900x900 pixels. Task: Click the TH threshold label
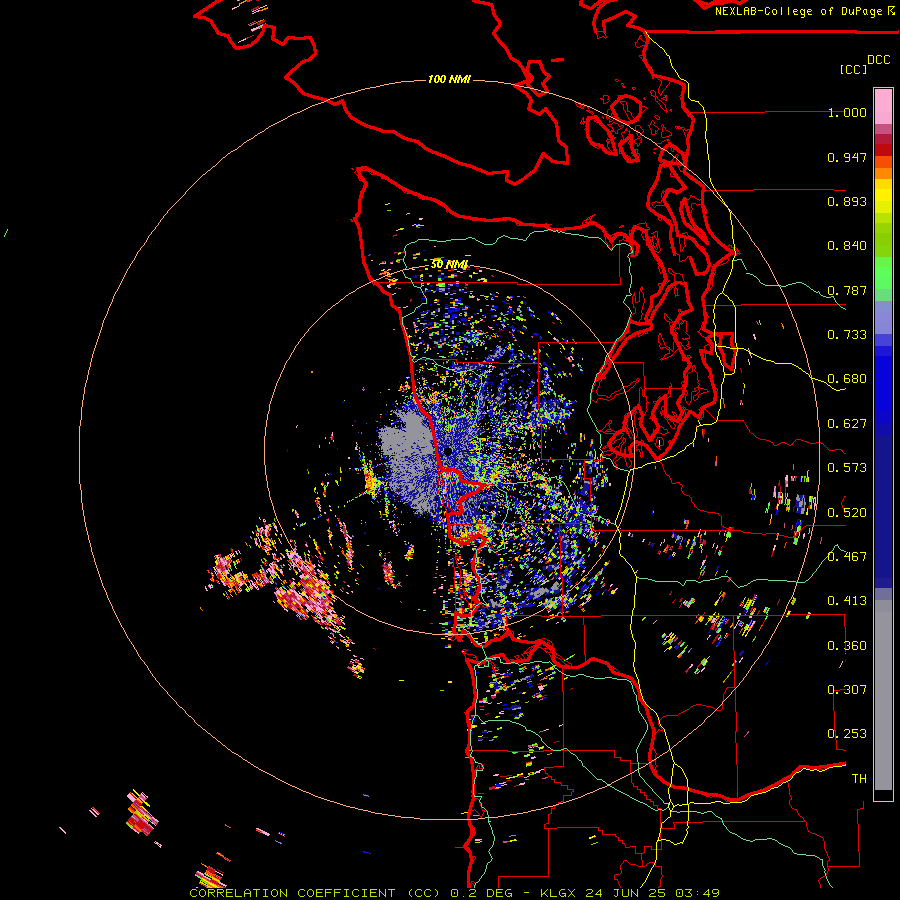point(859,779)
